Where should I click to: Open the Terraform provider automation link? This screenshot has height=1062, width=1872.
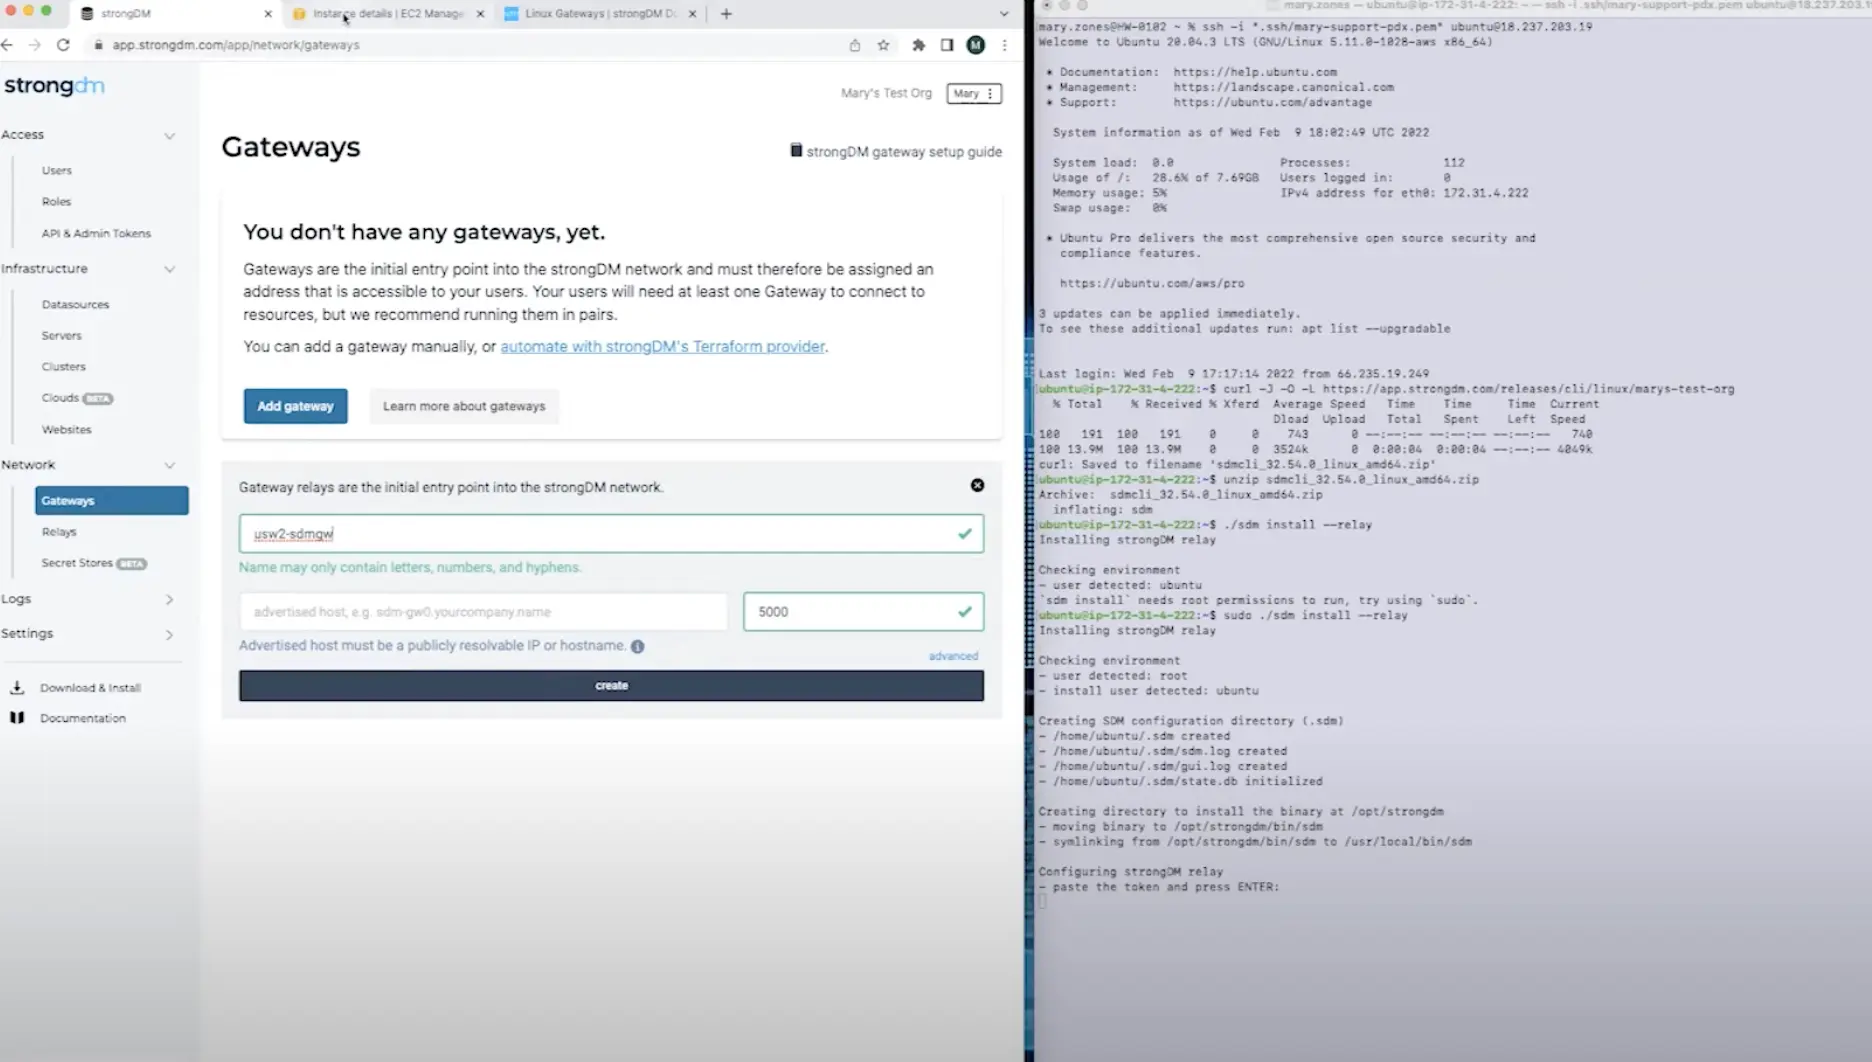(x=662, y=347)
